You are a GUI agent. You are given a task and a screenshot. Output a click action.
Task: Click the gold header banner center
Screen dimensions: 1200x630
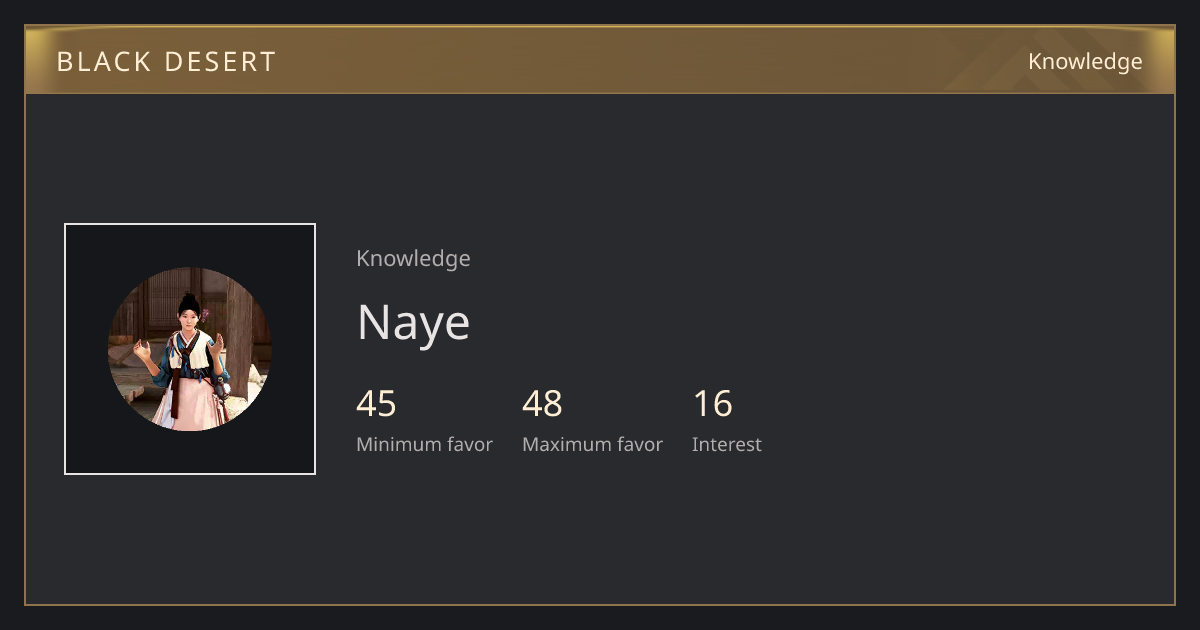pos(600,61)
